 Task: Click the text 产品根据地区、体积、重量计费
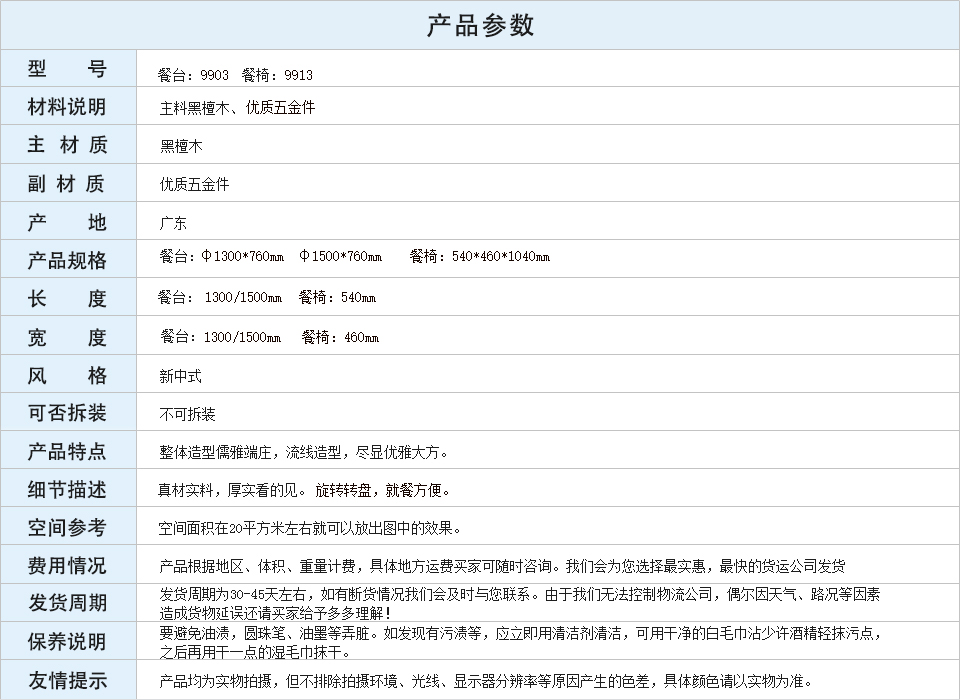click(257, 566)
